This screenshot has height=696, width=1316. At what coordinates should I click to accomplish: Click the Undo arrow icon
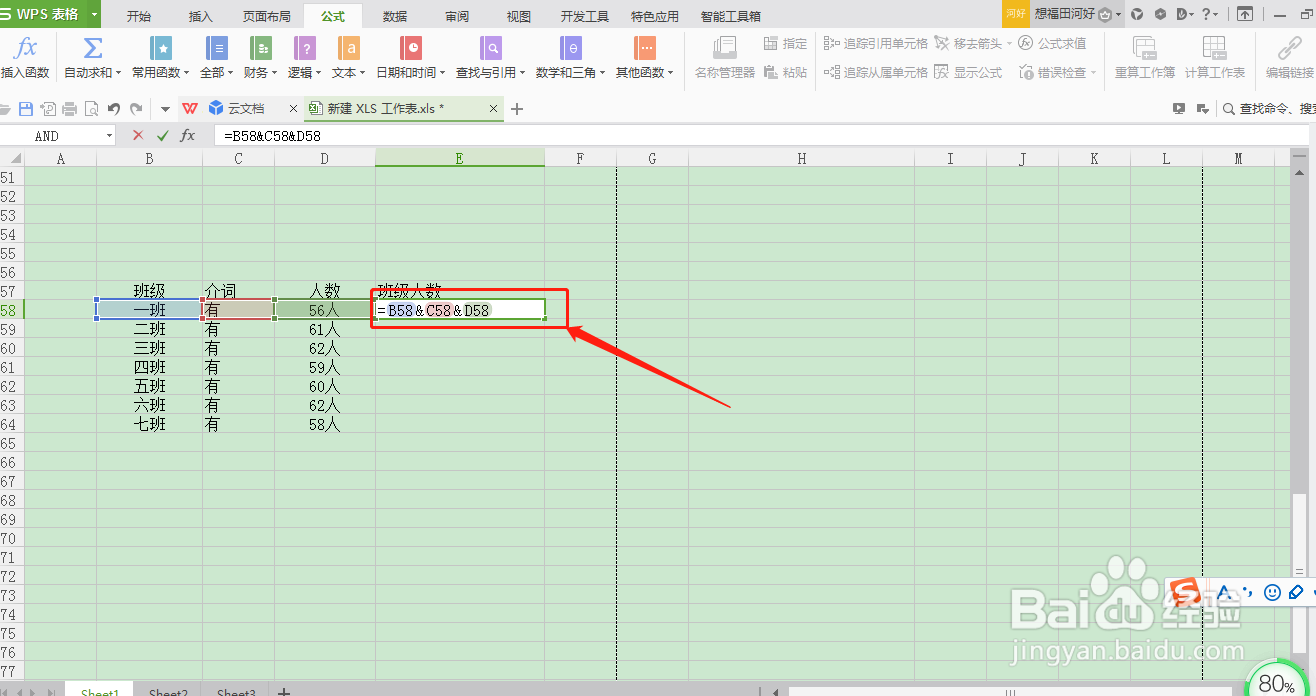[x=114, y=109]
